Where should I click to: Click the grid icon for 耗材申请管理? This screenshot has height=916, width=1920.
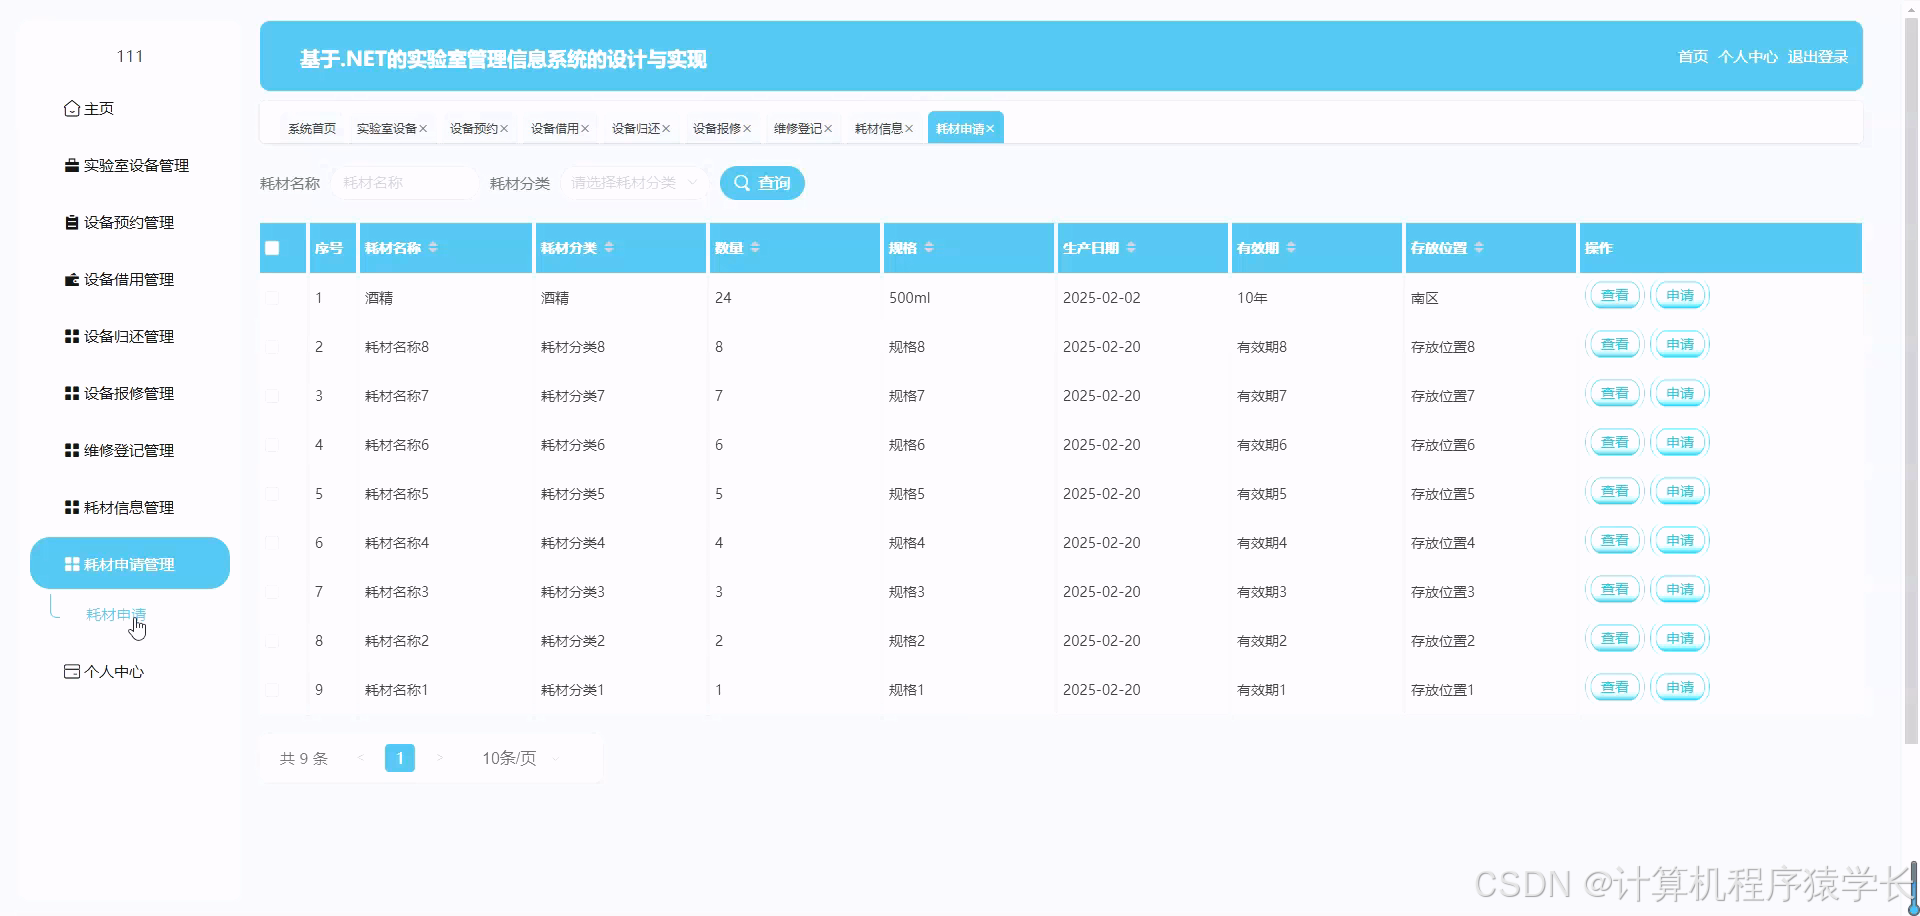coord(71,564)
